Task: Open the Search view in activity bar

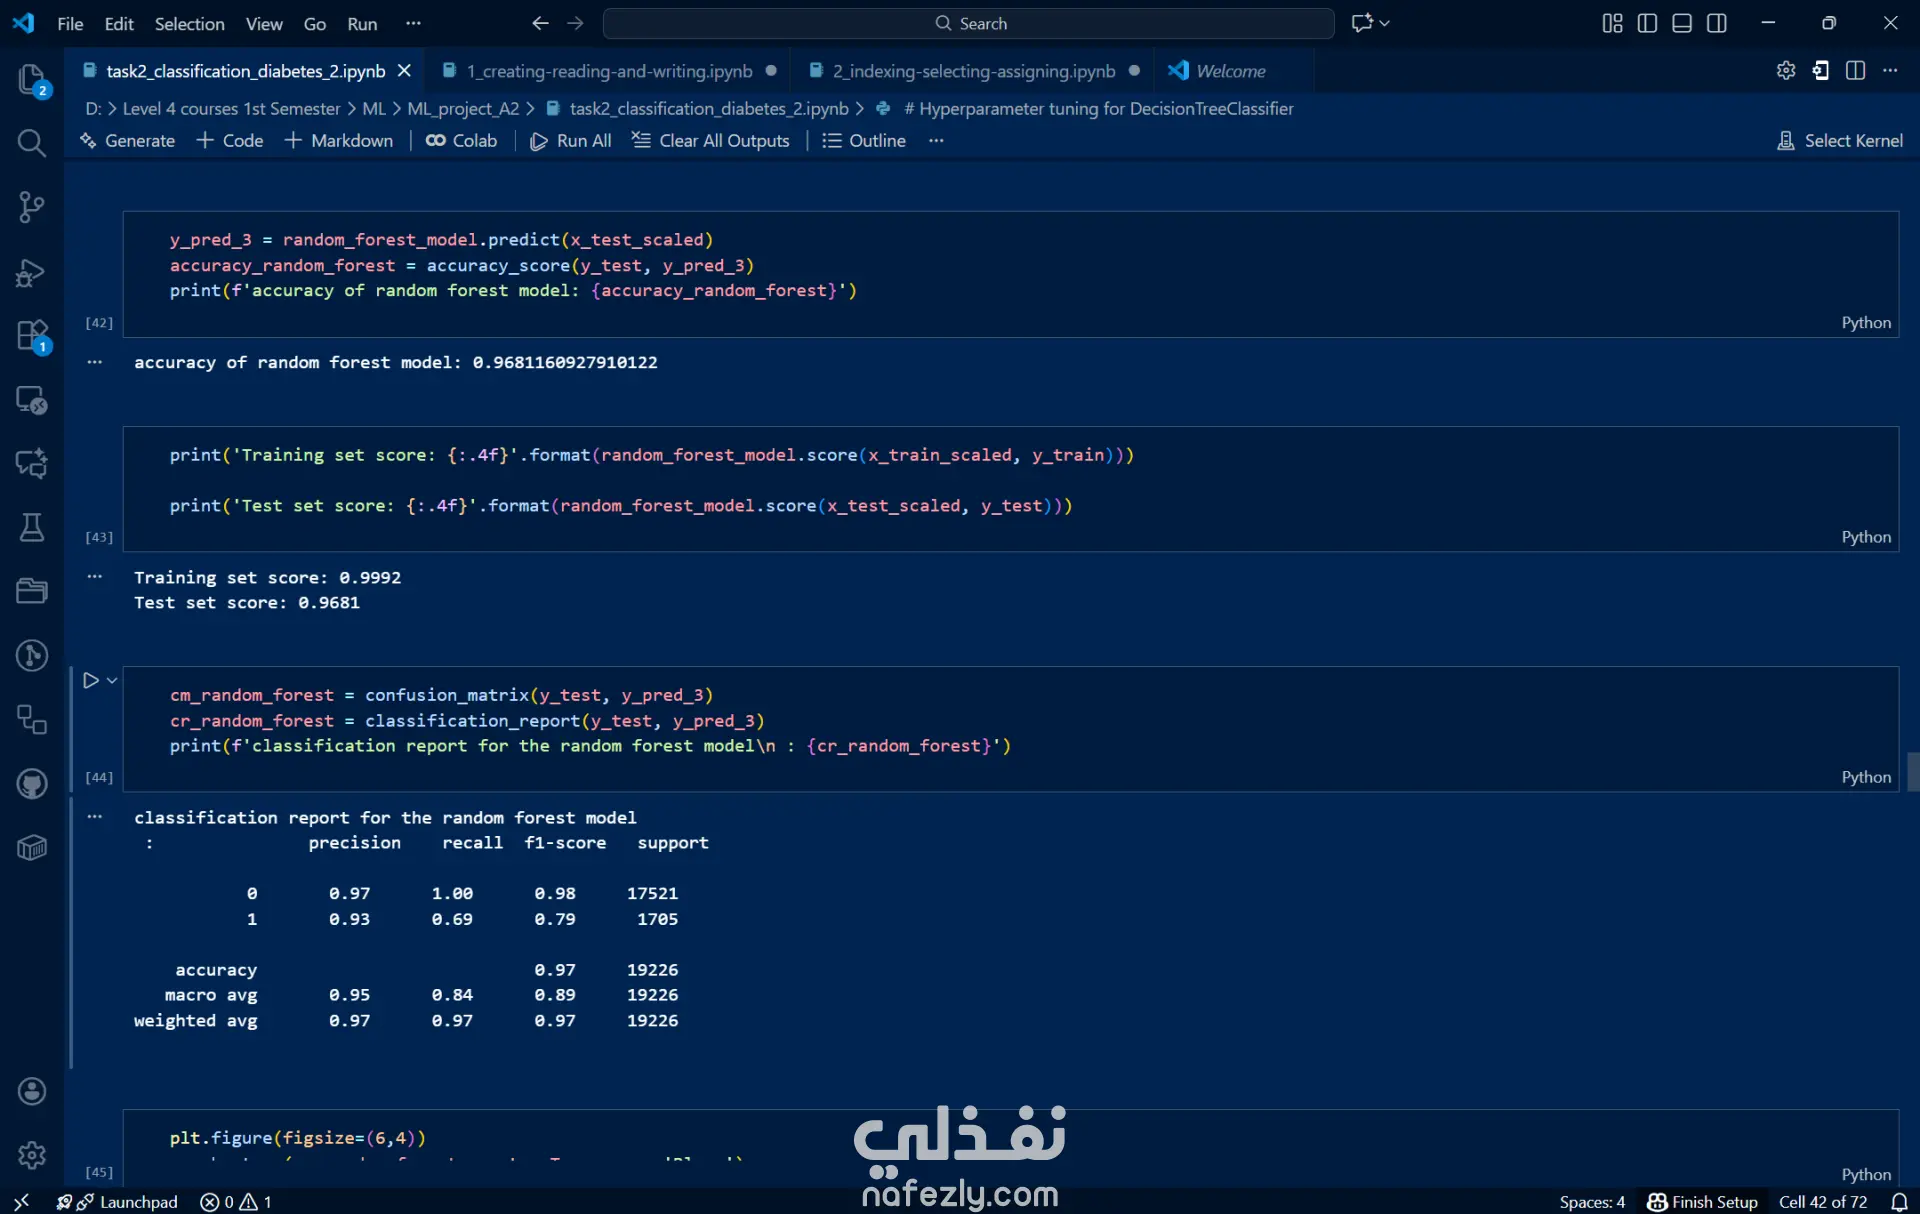Action: pyautogui.click(x=31, y=143)
